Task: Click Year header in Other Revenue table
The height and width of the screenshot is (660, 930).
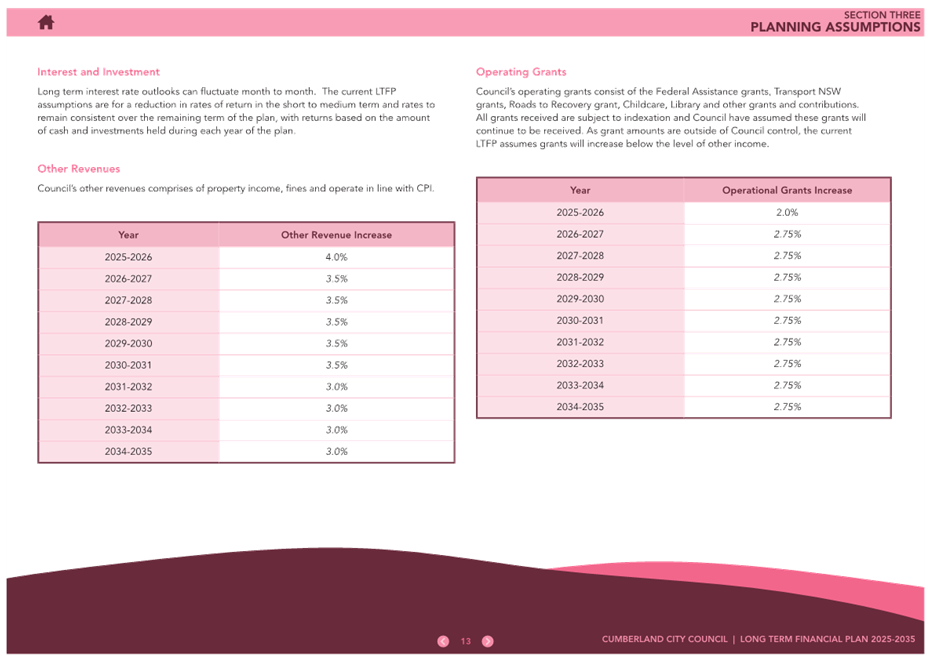Action: [128, 235]
